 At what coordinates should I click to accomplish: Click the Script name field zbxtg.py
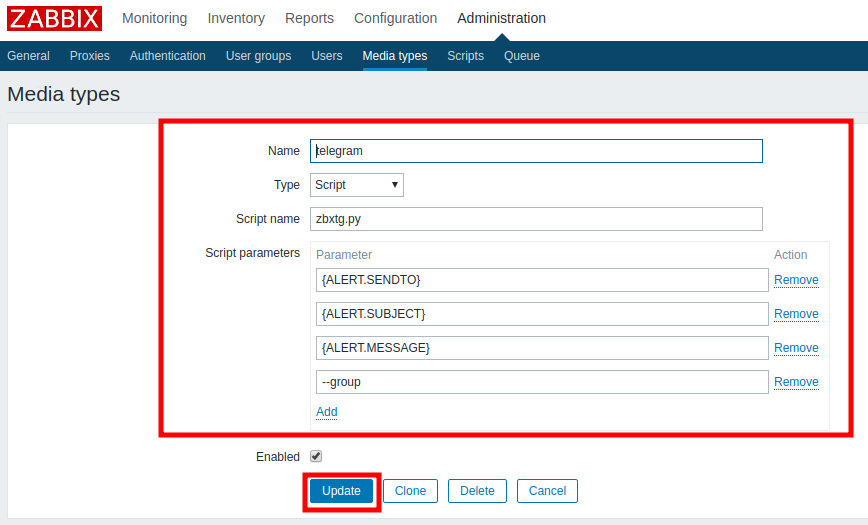536,219
